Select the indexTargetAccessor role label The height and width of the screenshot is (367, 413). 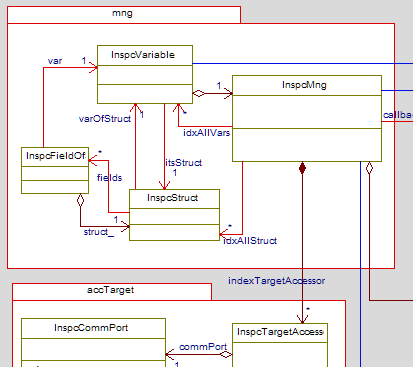[277, 281]
